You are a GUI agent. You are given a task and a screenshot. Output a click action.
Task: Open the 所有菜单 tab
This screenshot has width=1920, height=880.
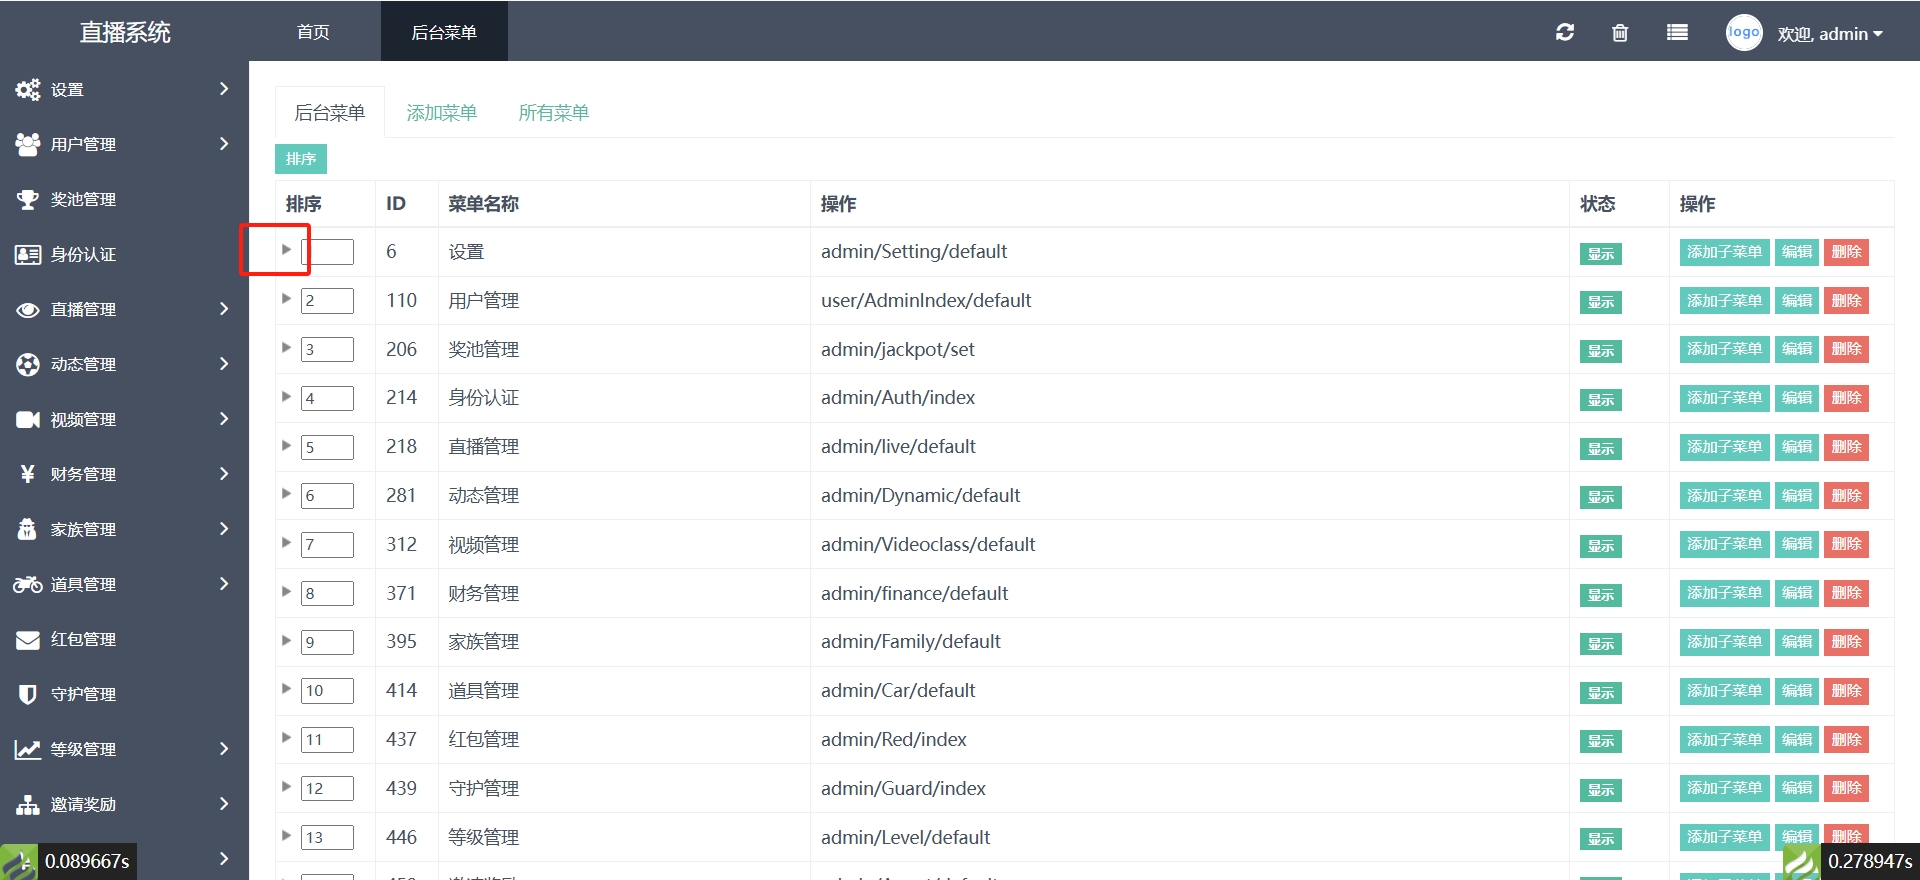point(553,113)
